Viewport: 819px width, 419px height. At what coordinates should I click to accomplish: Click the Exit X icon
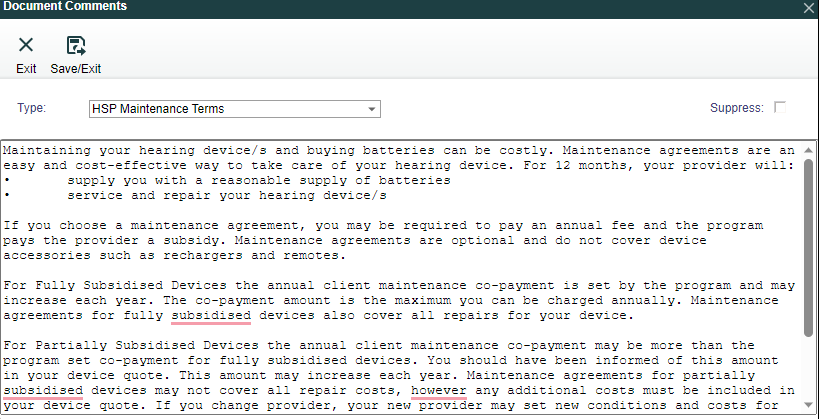(26, 45)
